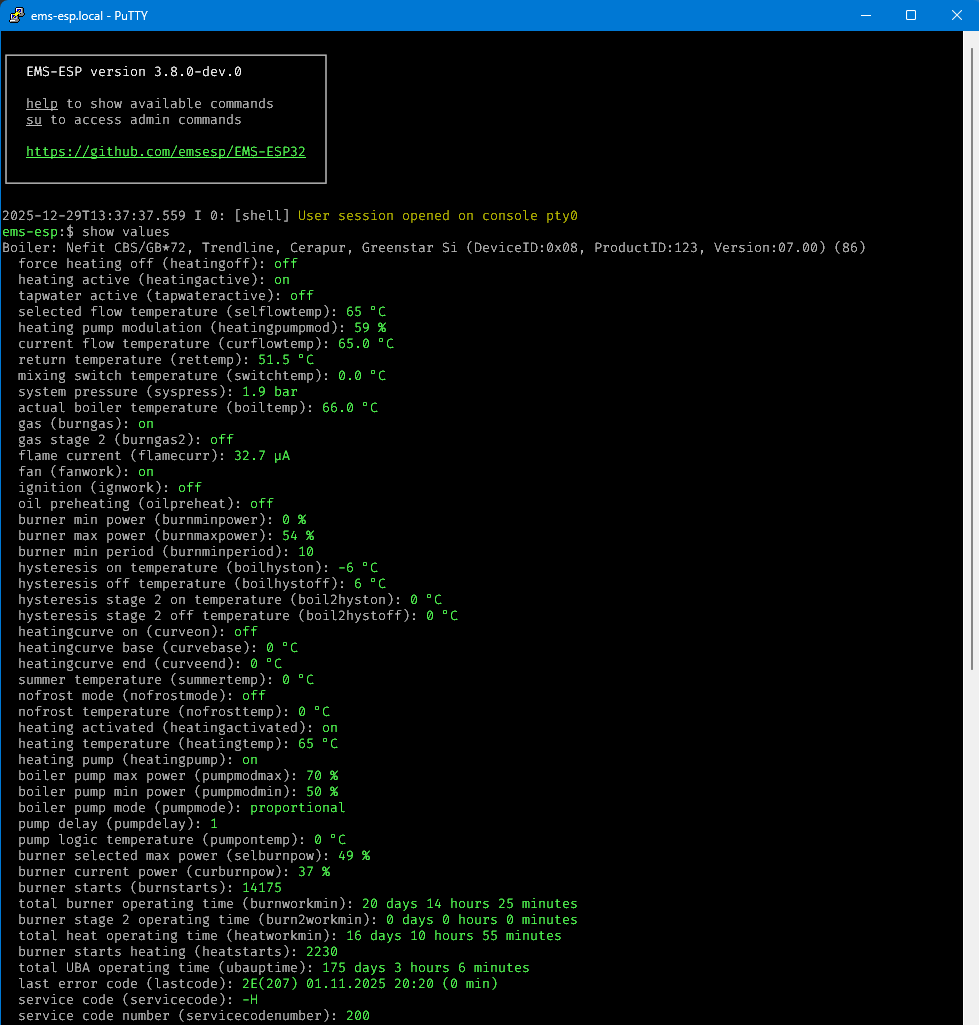Select the system pressure value '1.9 bar'
Image resolution: width=979 pixels, height=1025 pixels.
coord(270,392)
